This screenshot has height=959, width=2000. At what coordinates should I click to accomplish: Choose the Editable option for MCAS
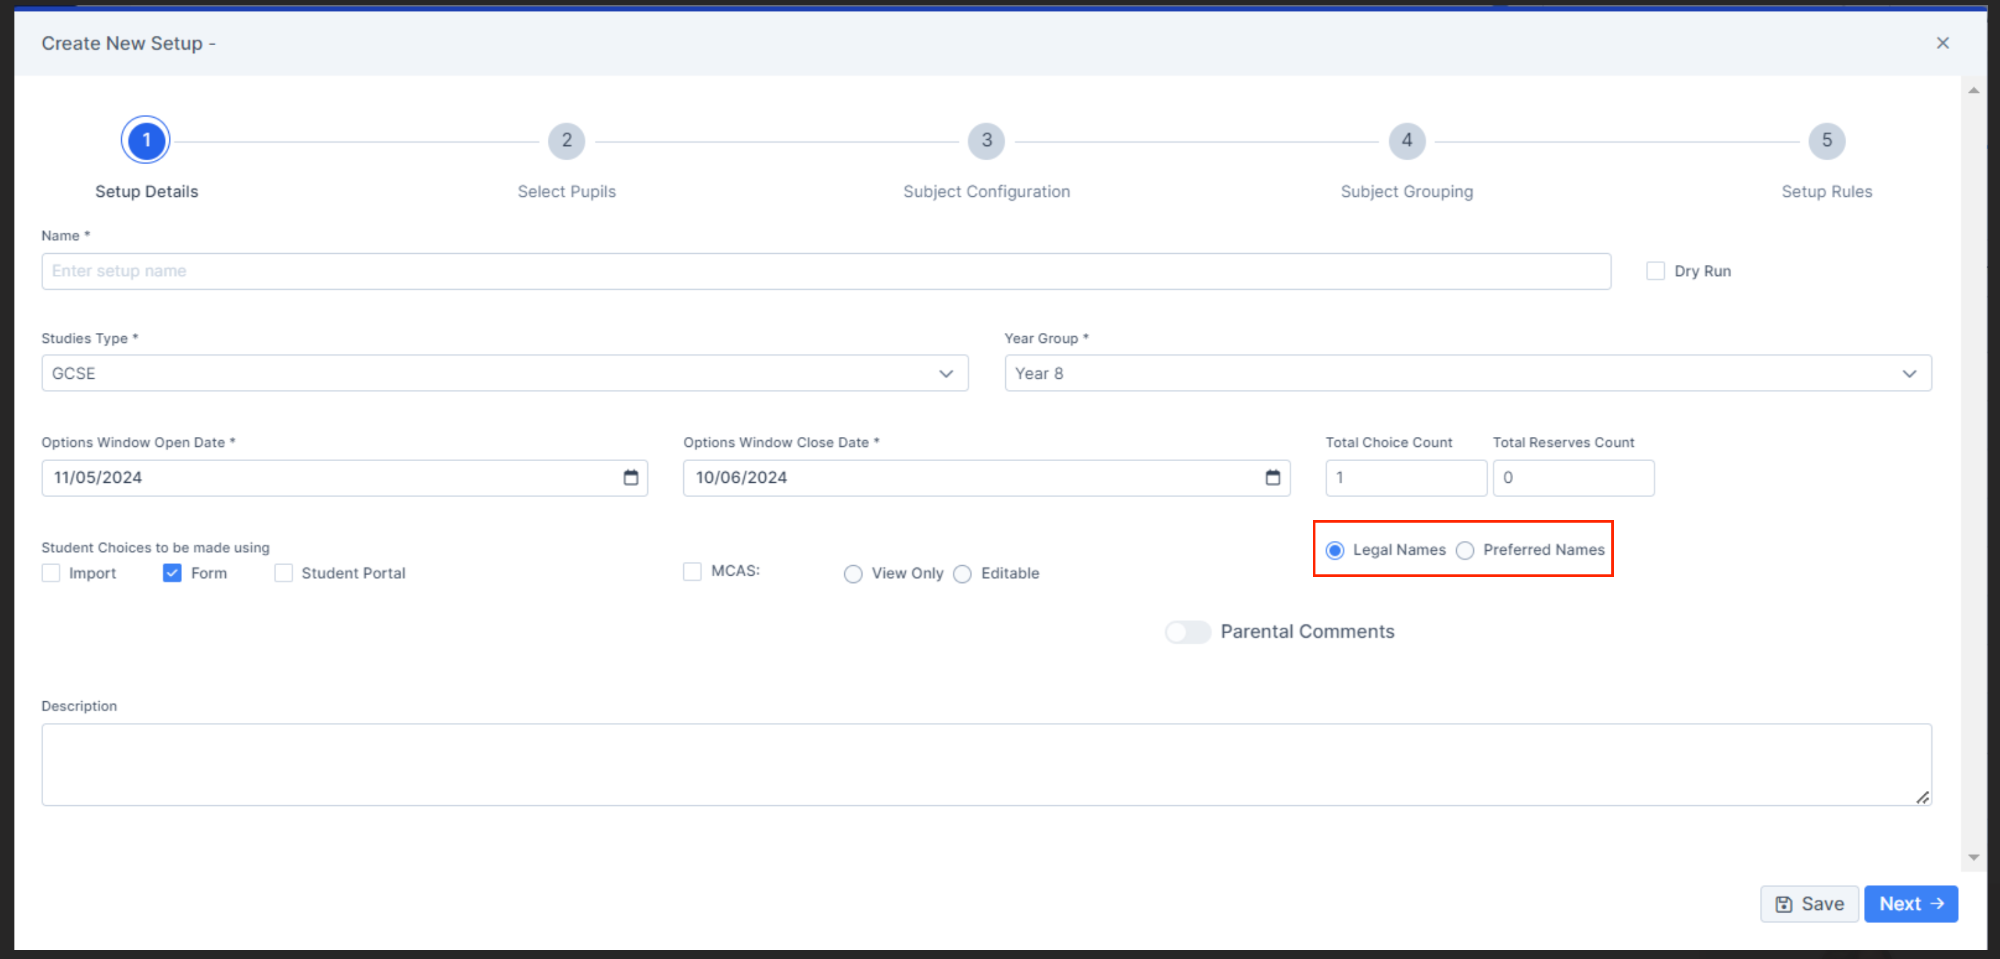[962, 573]
